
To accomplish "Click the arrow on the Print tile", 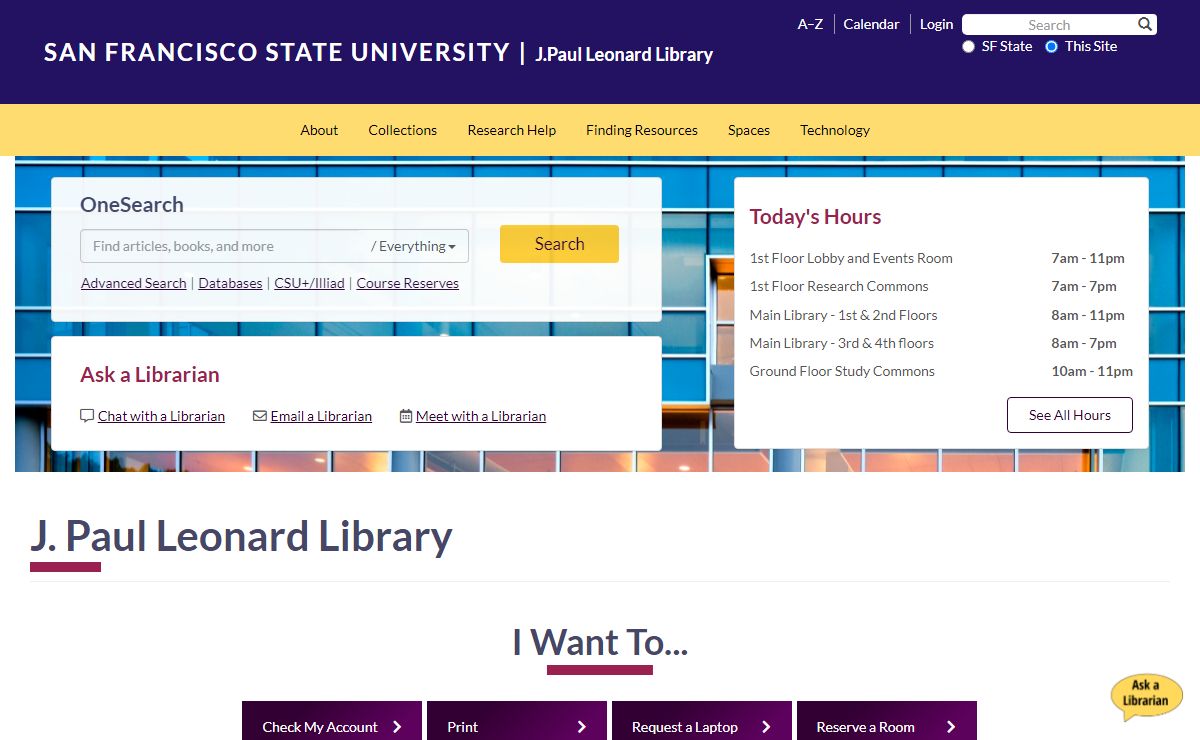I will click(582, 727).
